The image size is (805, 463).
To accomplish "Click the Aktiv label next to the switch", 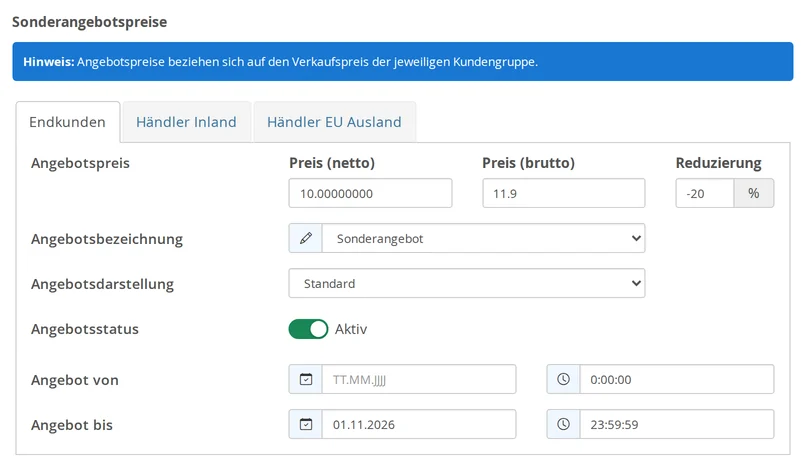I will click(351, 329).
